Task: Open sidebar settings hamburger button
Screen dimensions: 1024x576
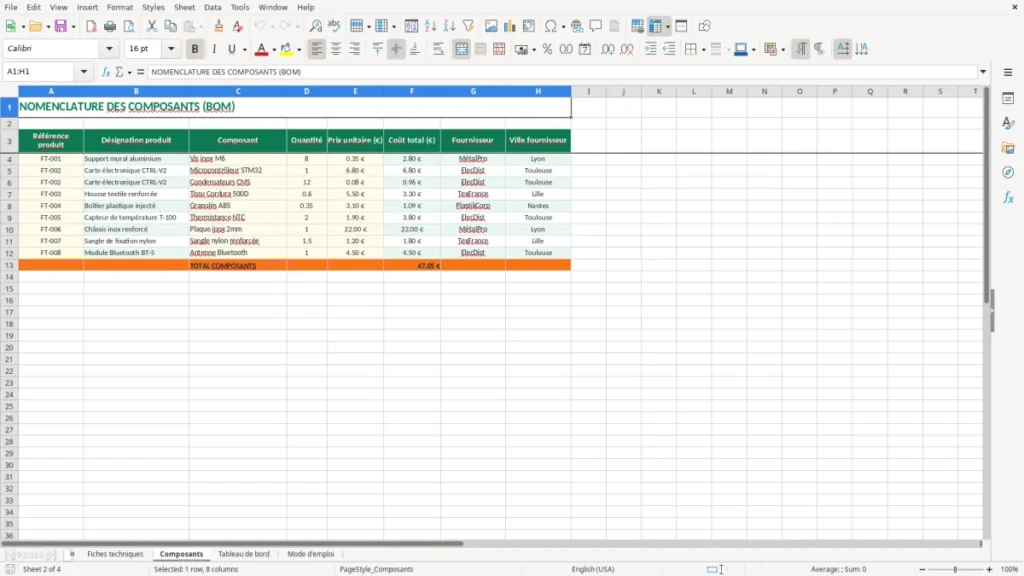Action: (1008, 72)
